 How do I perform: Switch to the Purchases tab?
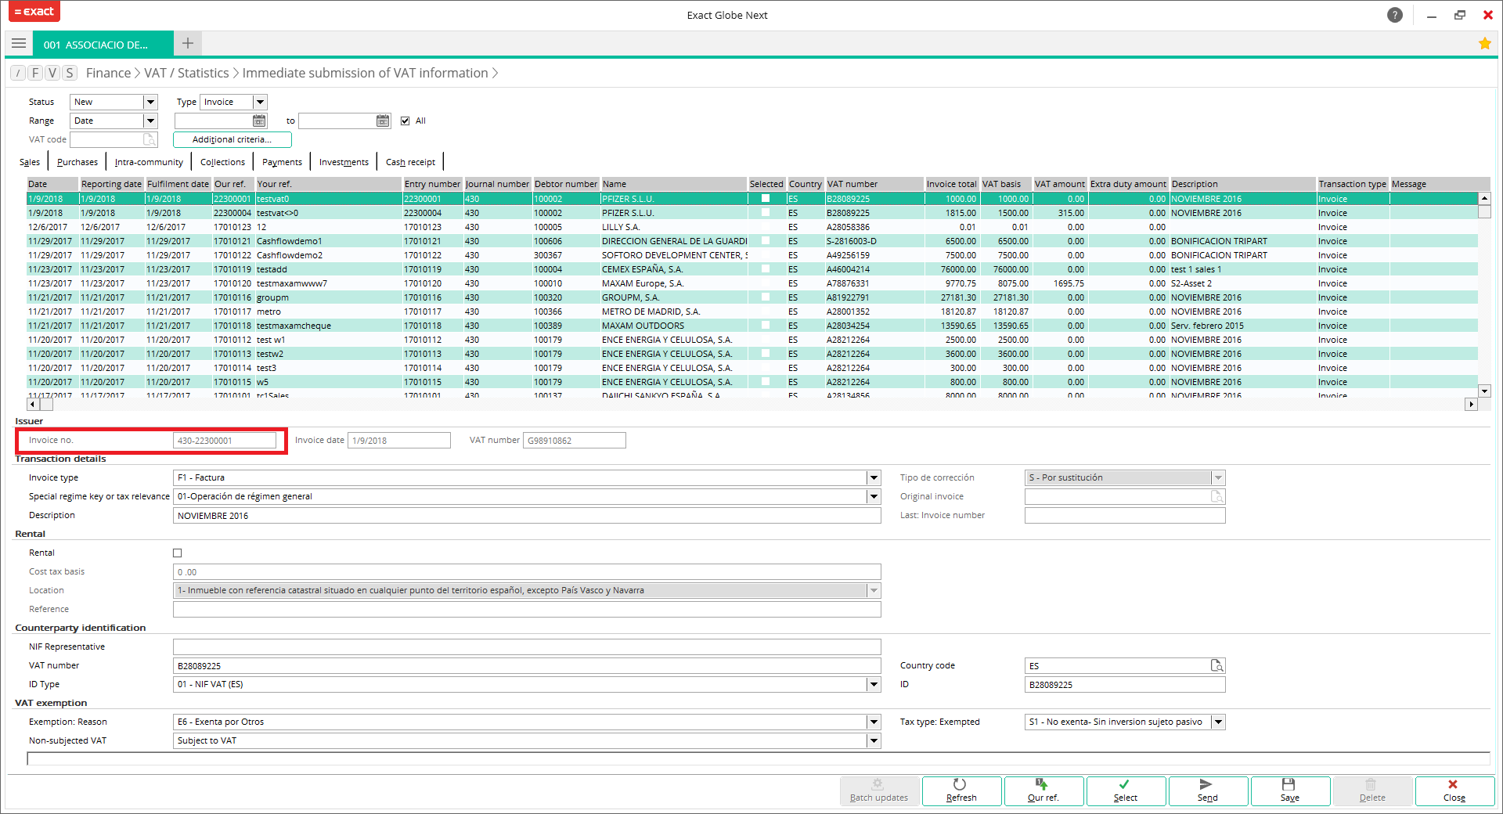click(x=77, y=162)
